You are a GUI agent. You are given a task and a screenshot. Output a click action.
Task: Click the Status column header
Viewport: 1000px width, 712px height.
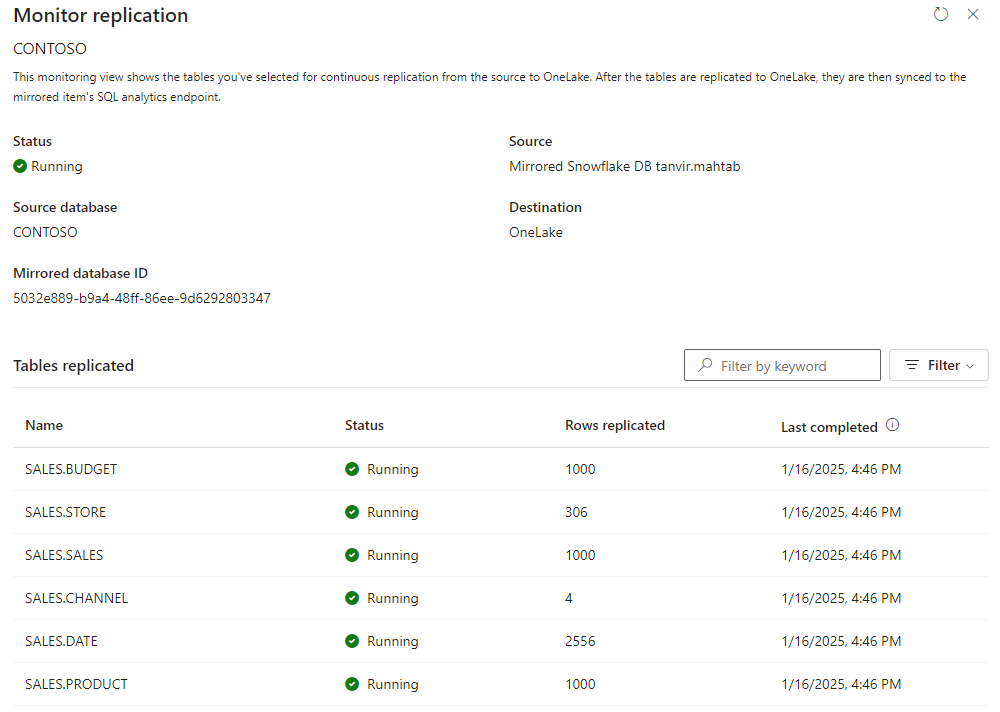pos(364,425)
